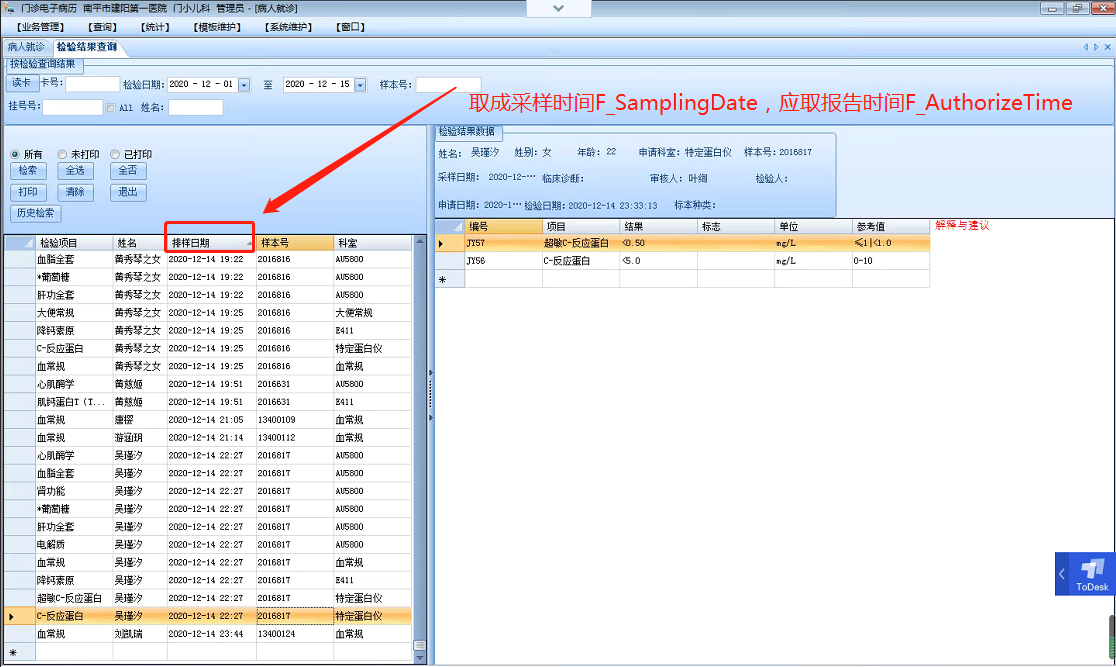Select the 检验结果查询 tab

87,47
